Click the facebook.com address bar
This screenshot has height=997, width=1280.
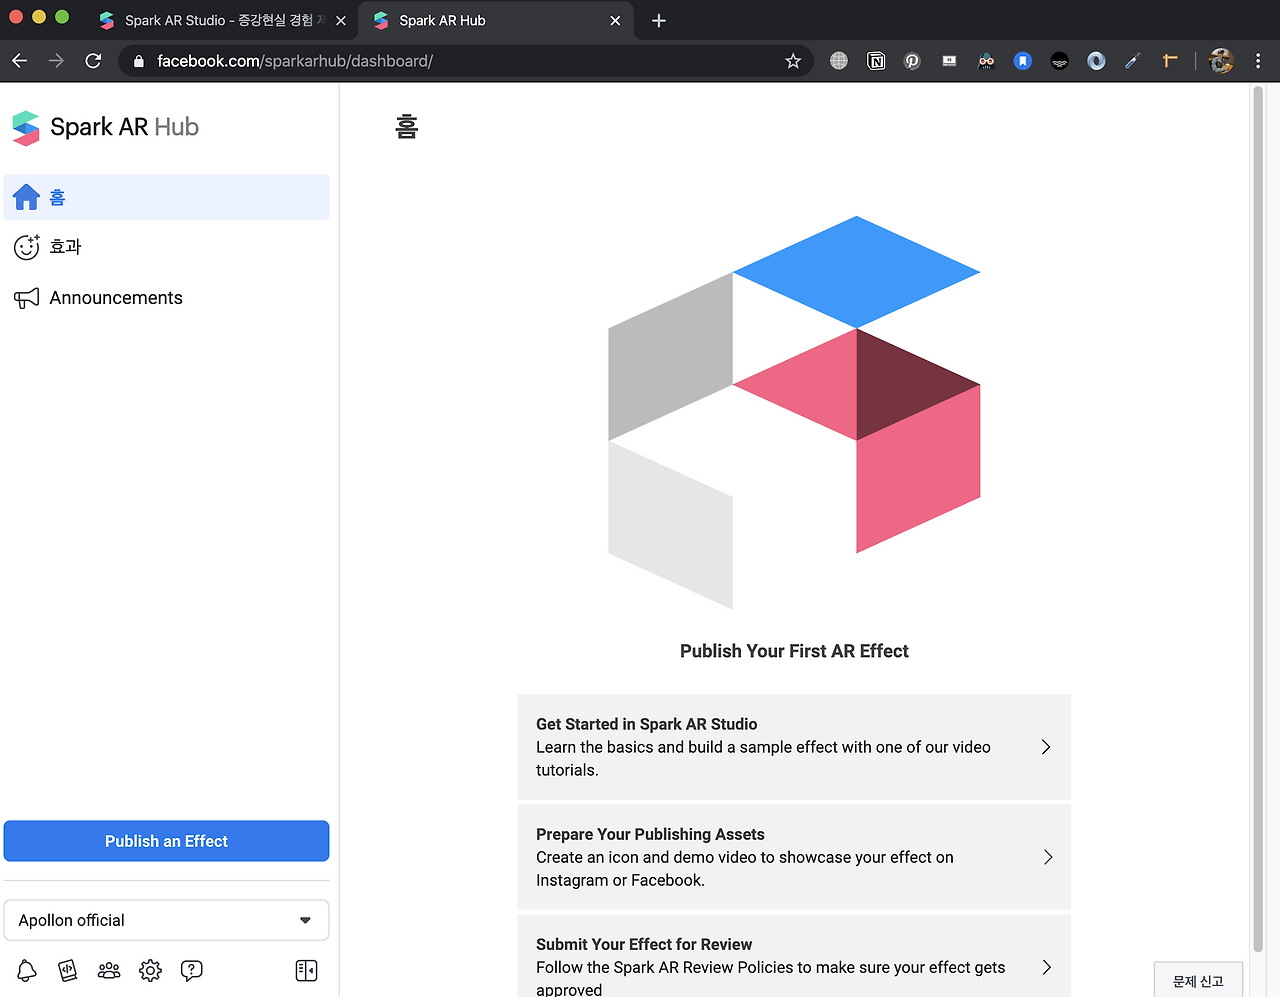(465, 61)
